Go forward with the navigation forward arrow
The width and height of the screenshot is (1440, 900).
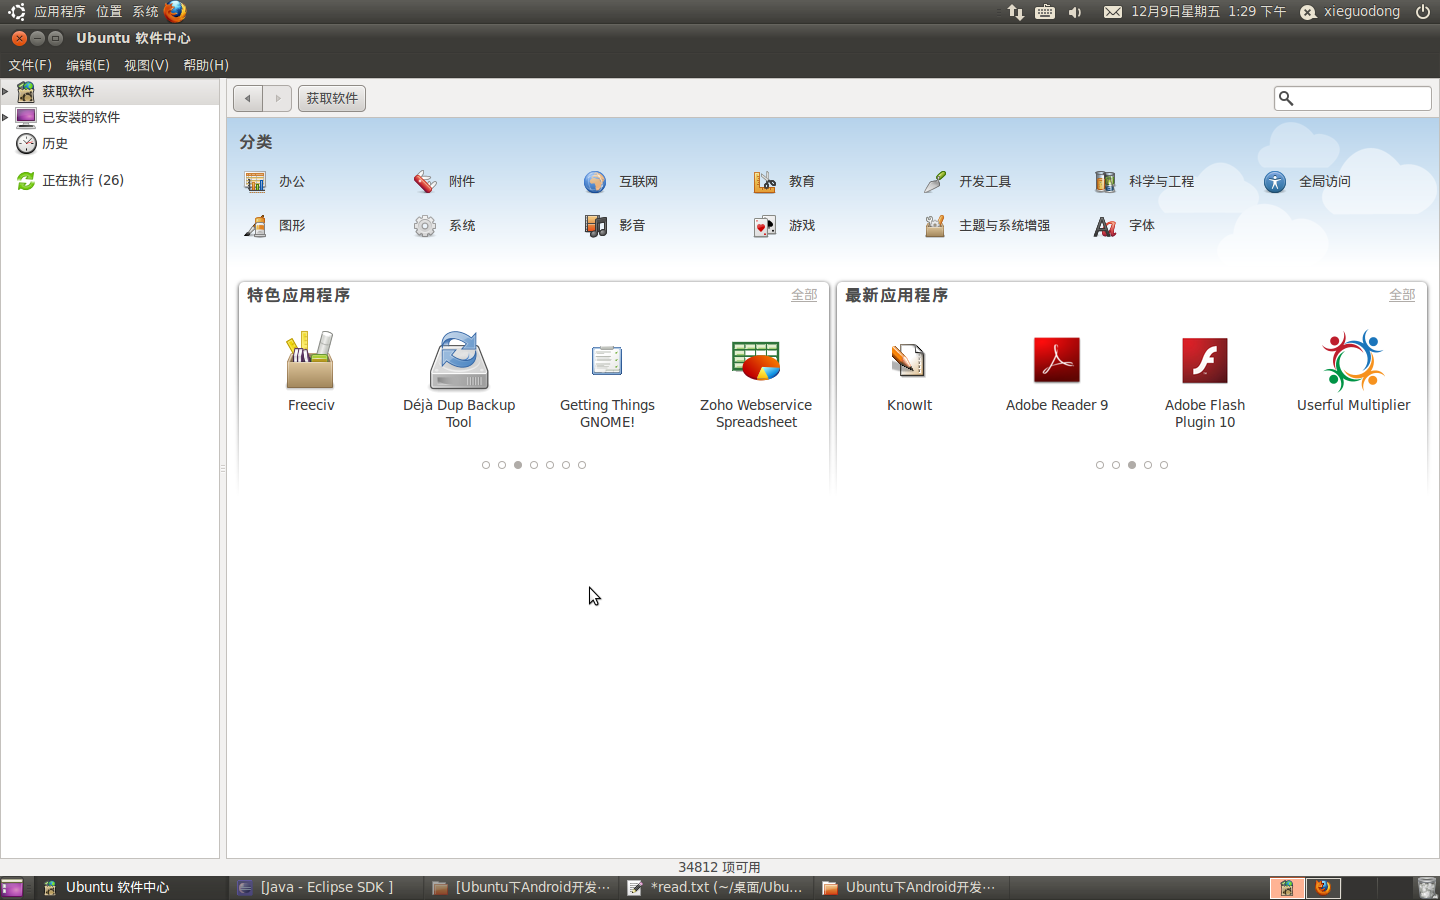pos(278,98)
